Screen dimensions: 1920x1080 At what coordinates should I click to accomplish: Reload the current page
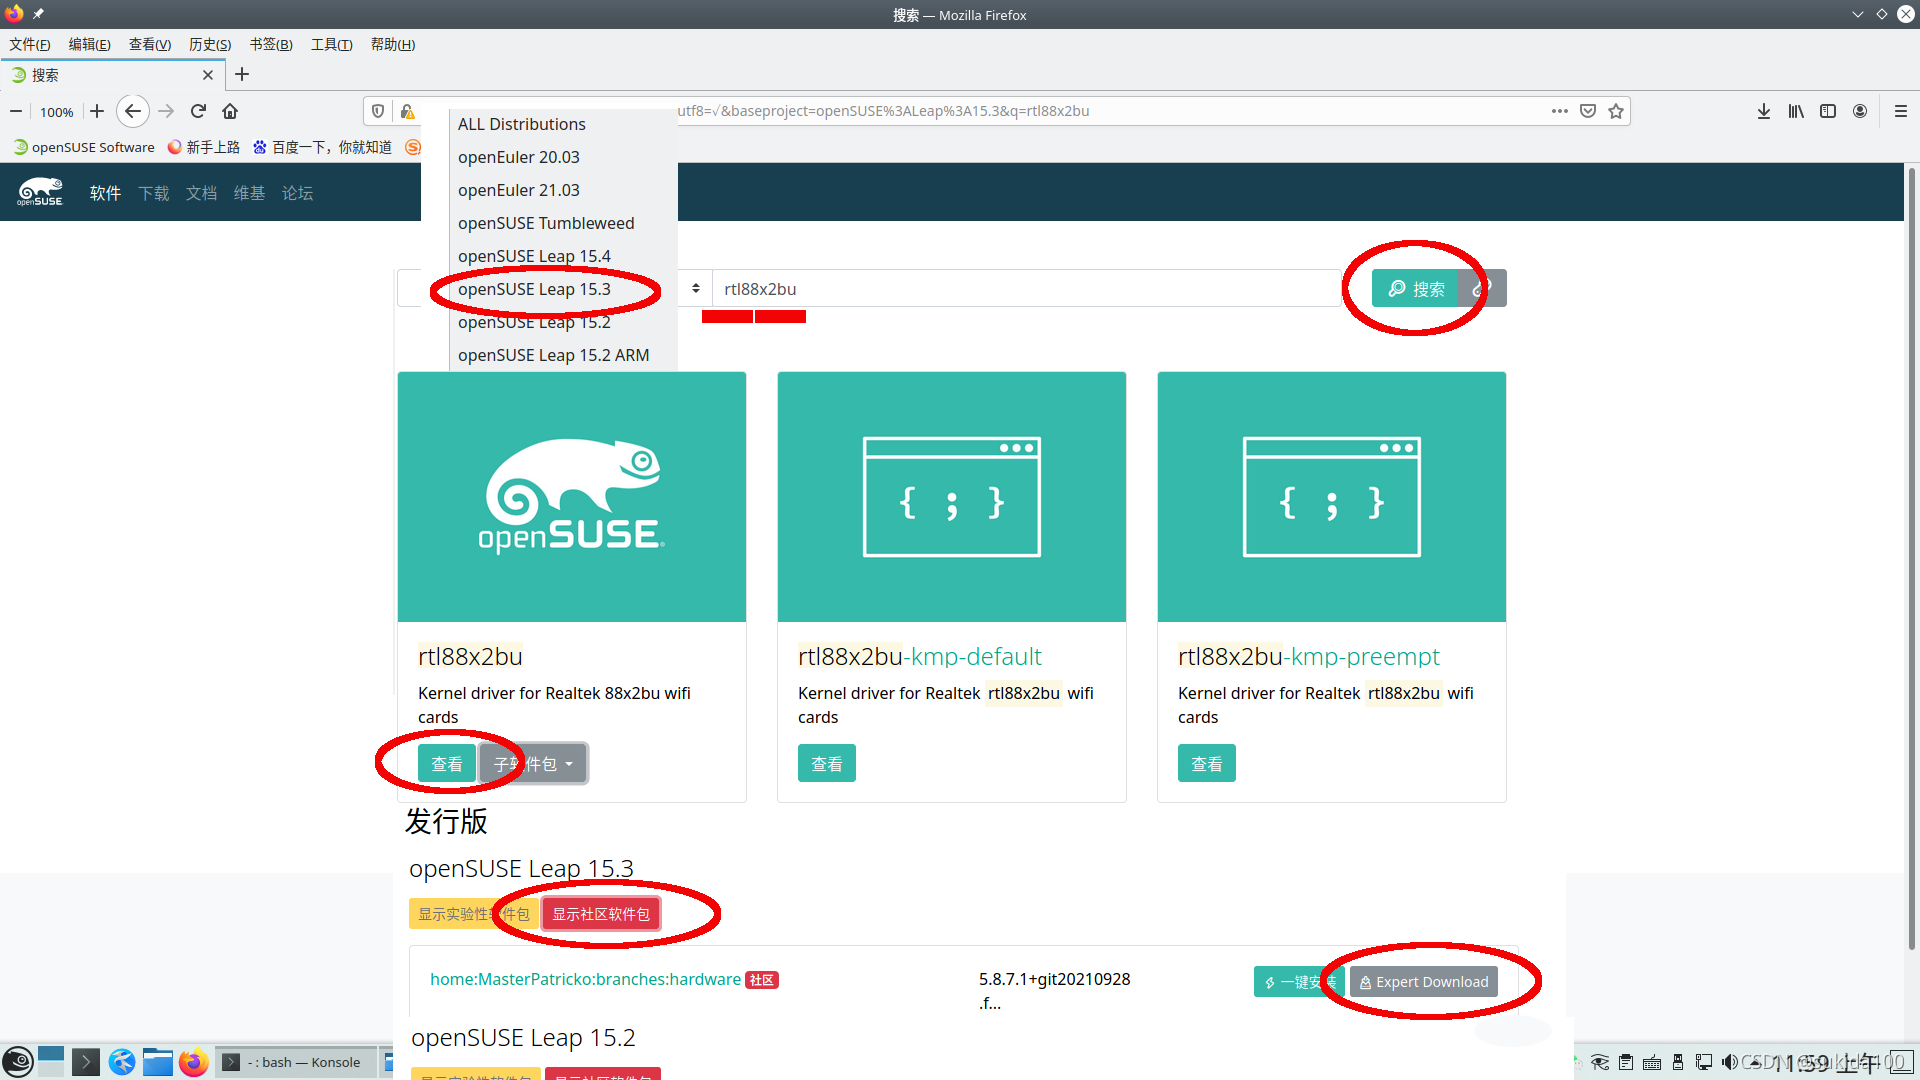tap(198, 111)
